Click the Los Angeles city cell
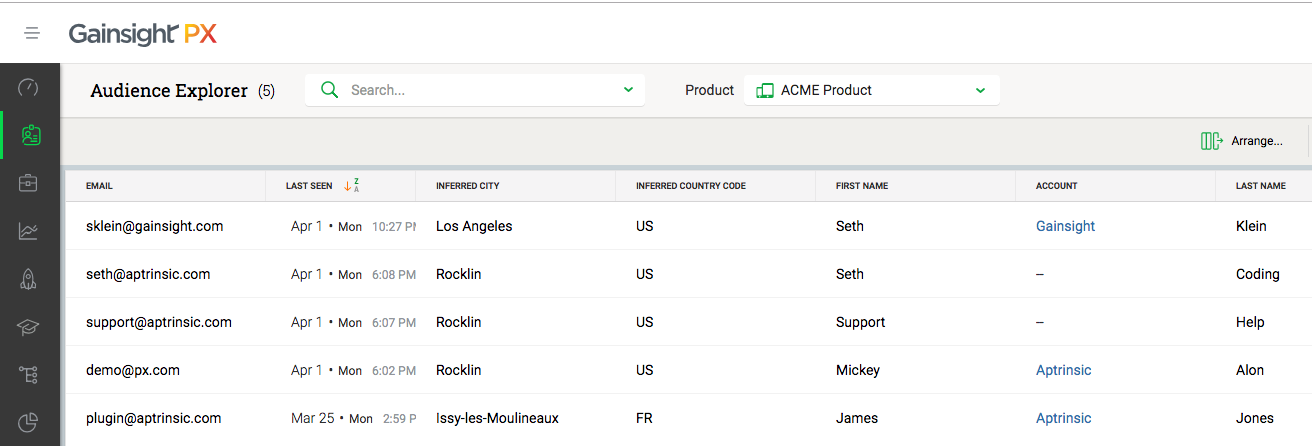Screen dimensions: 1312x446 474,226
